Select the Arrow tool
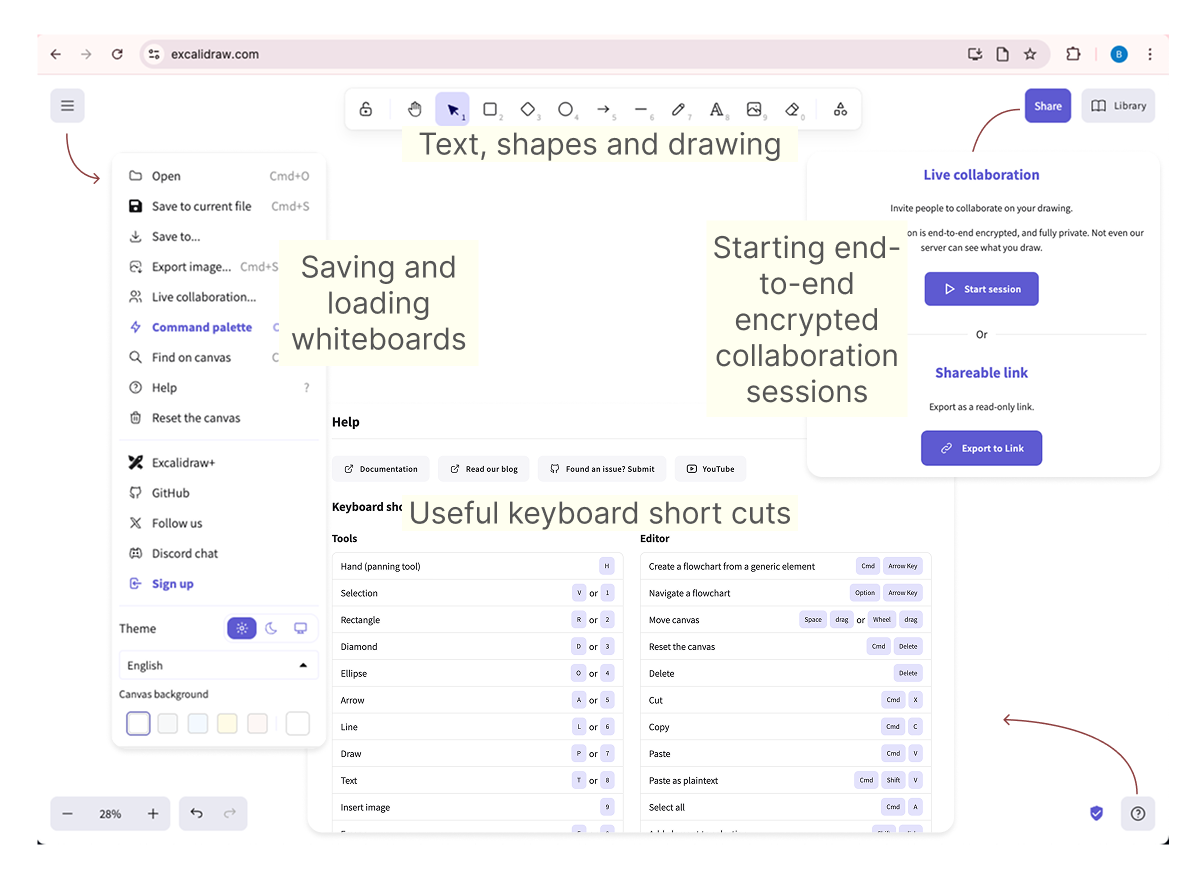 point(603,109)
